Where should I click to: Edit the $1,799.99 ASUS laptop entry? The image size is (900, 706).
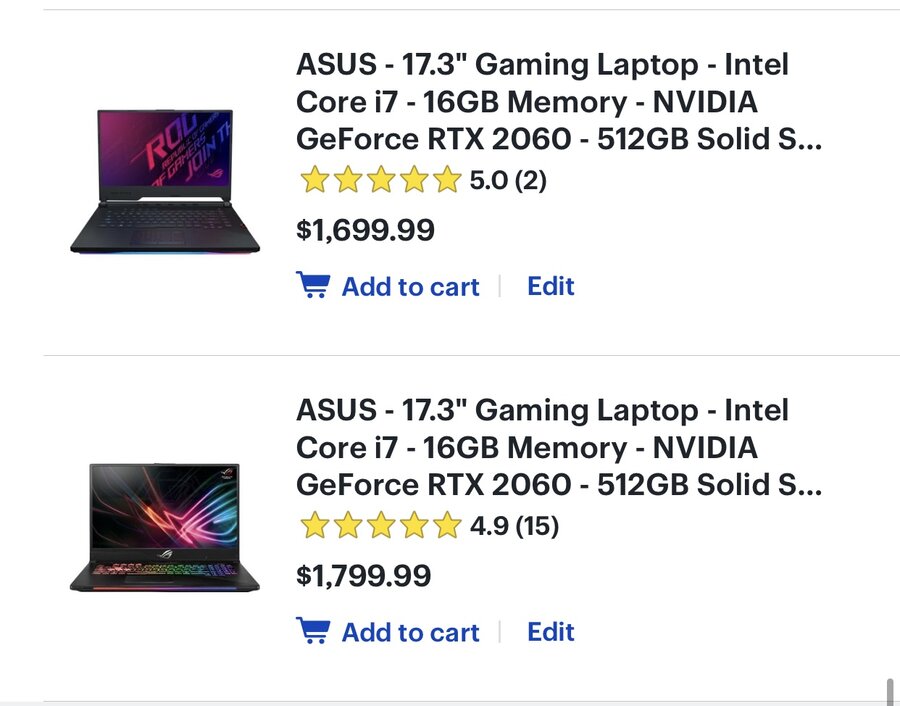[551, 632]
